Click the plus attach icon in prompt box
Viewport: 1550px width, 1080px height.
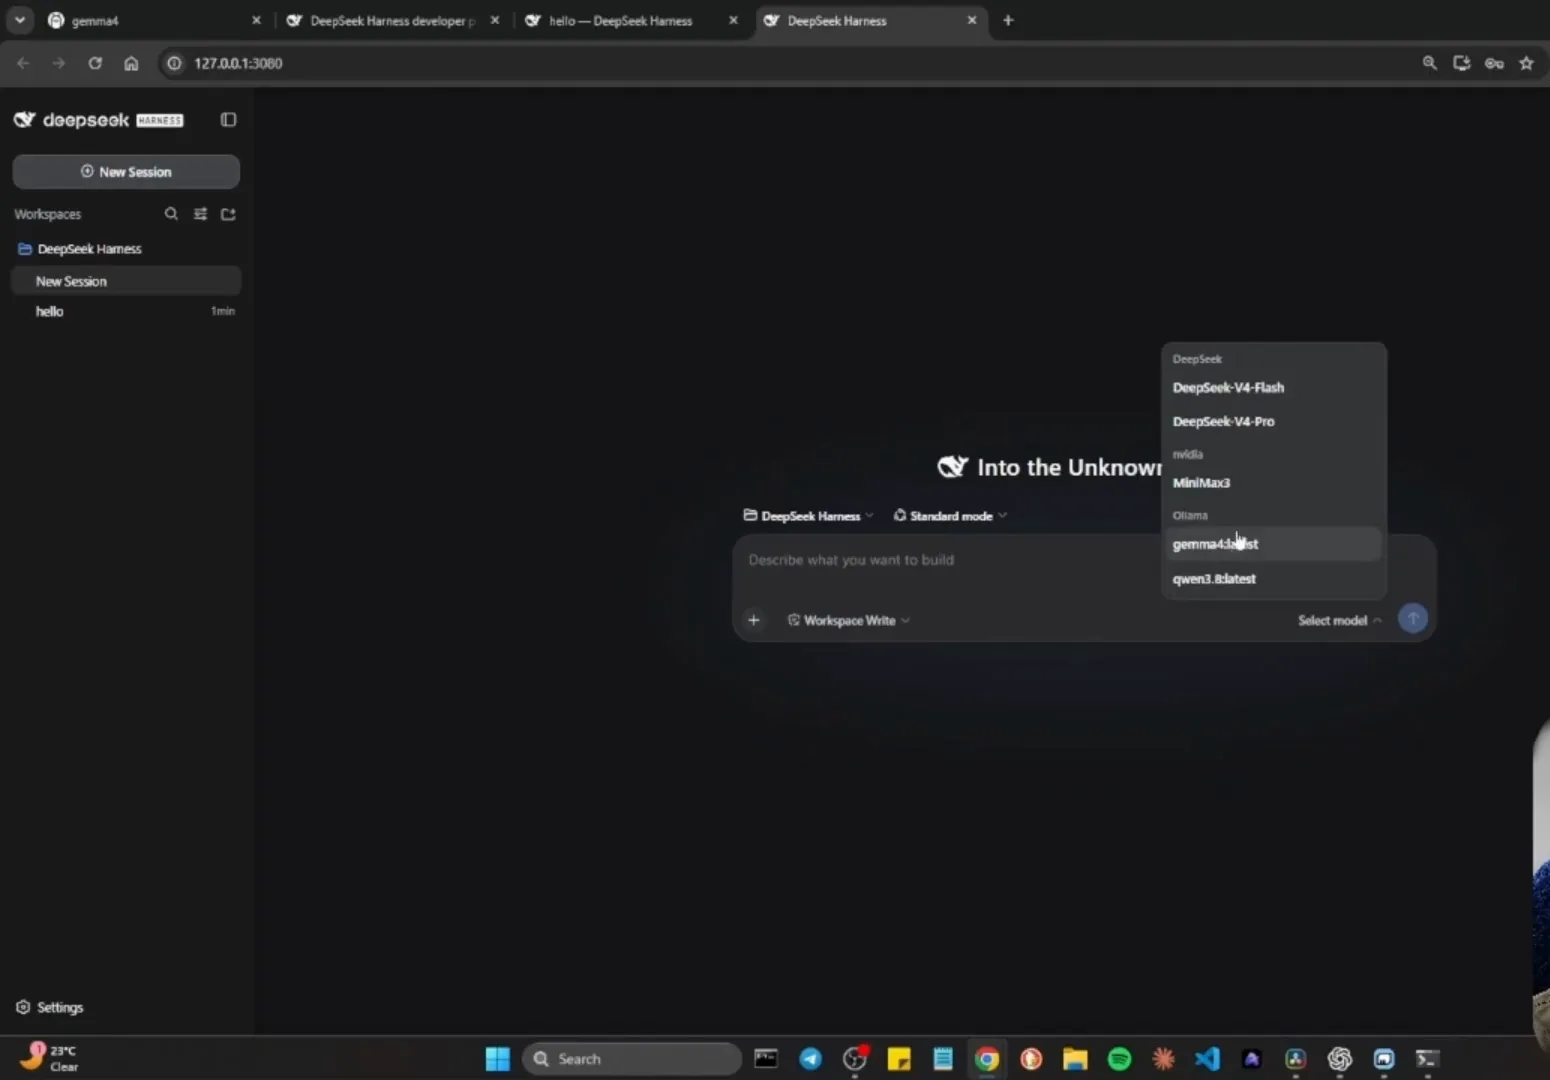[x=754, y=620]
